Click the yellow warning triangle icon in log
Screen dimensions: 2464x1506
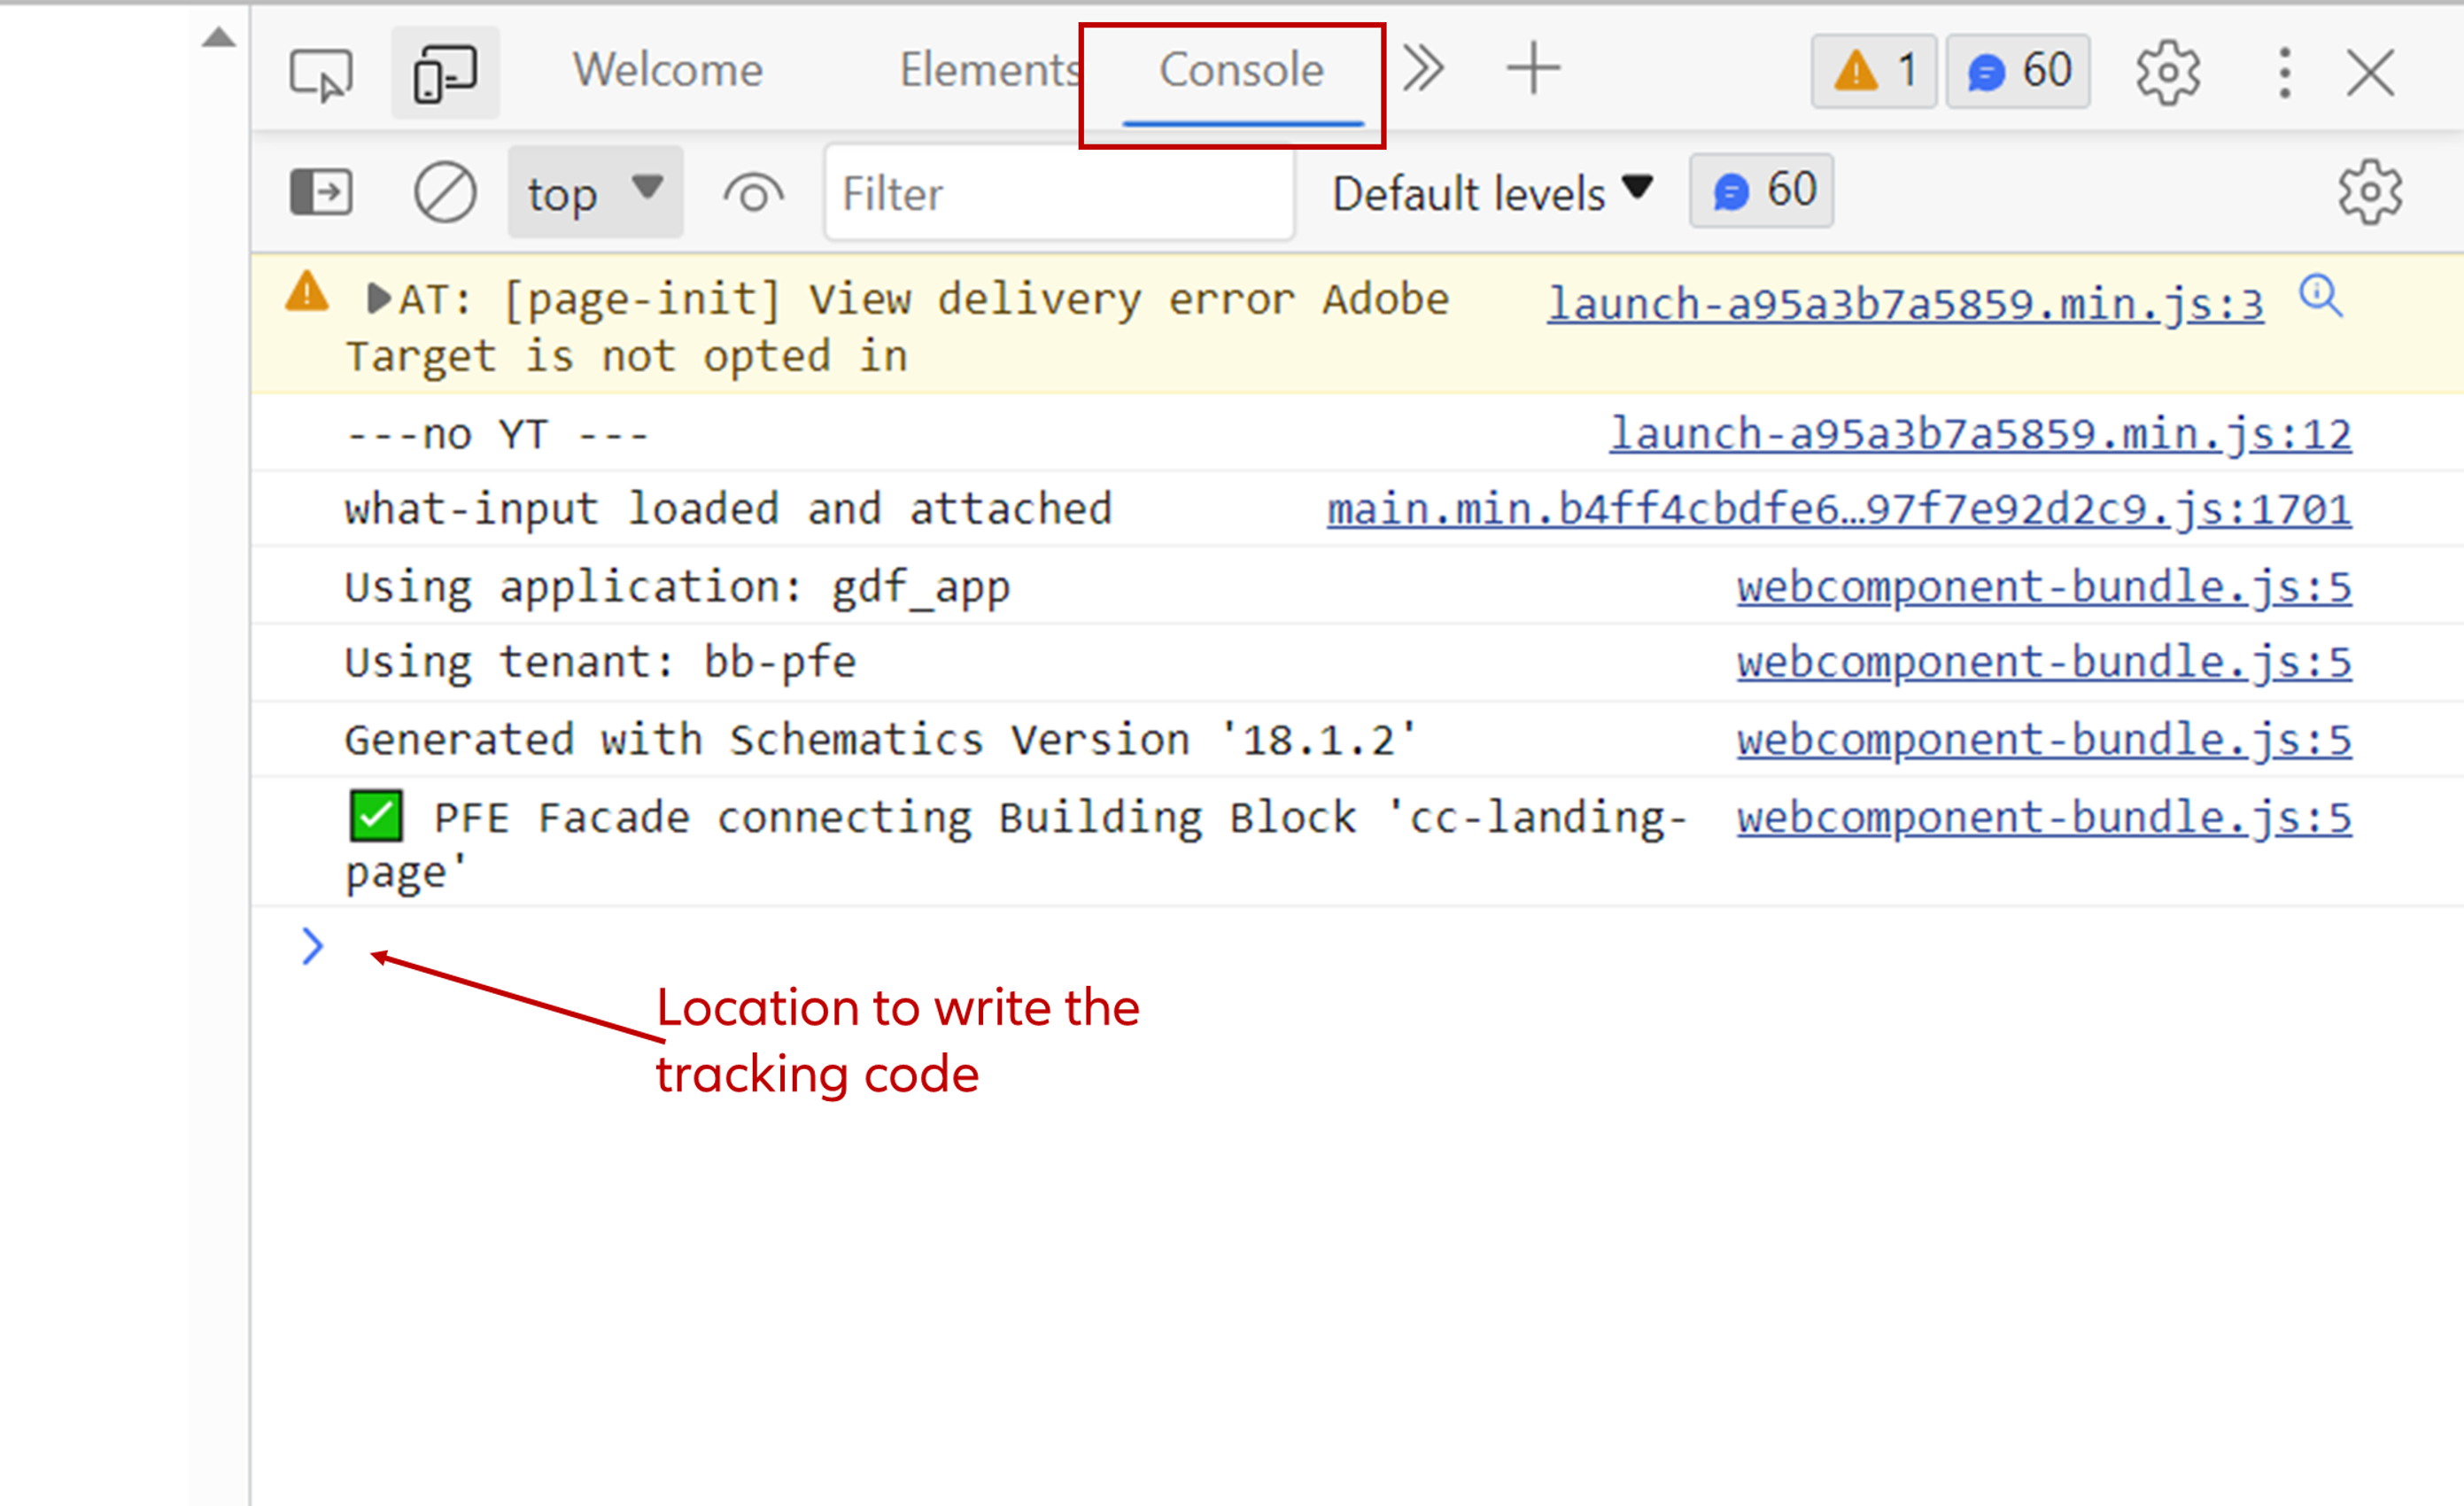click(x=307, y=292)
